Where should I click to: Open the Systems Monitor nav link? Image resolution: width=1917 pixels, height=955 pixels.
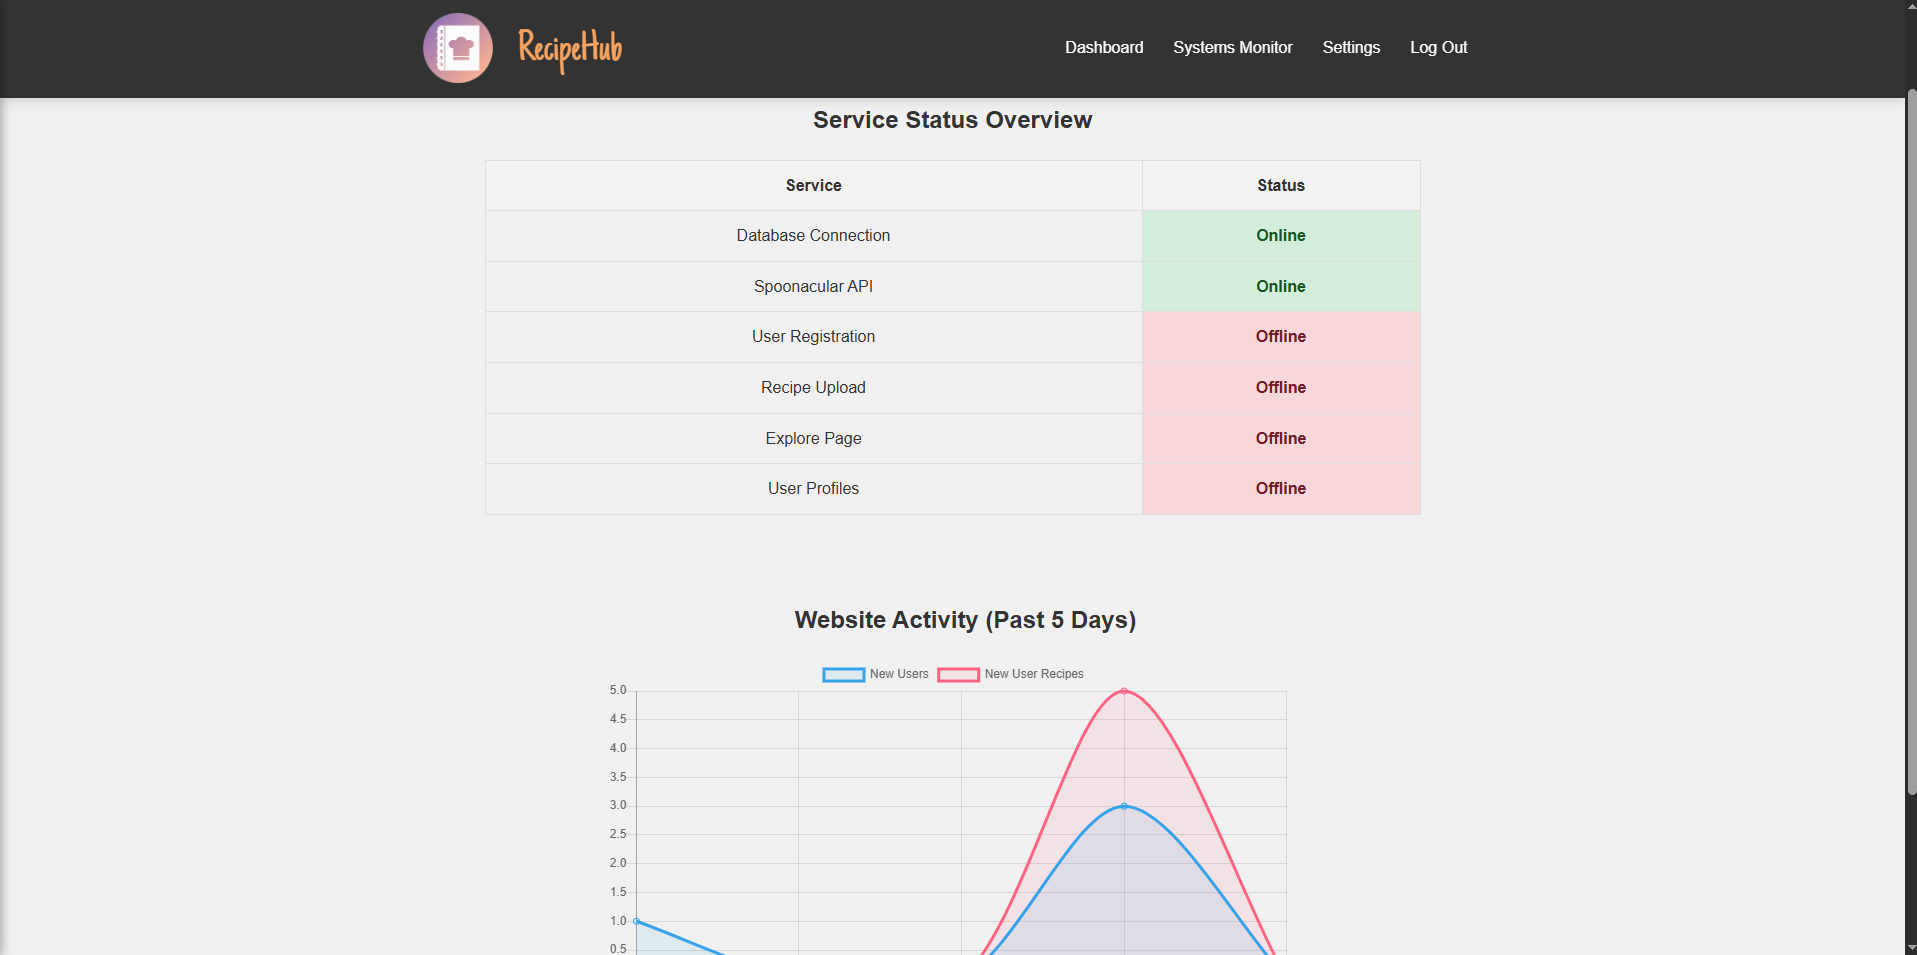[1232, 47]
